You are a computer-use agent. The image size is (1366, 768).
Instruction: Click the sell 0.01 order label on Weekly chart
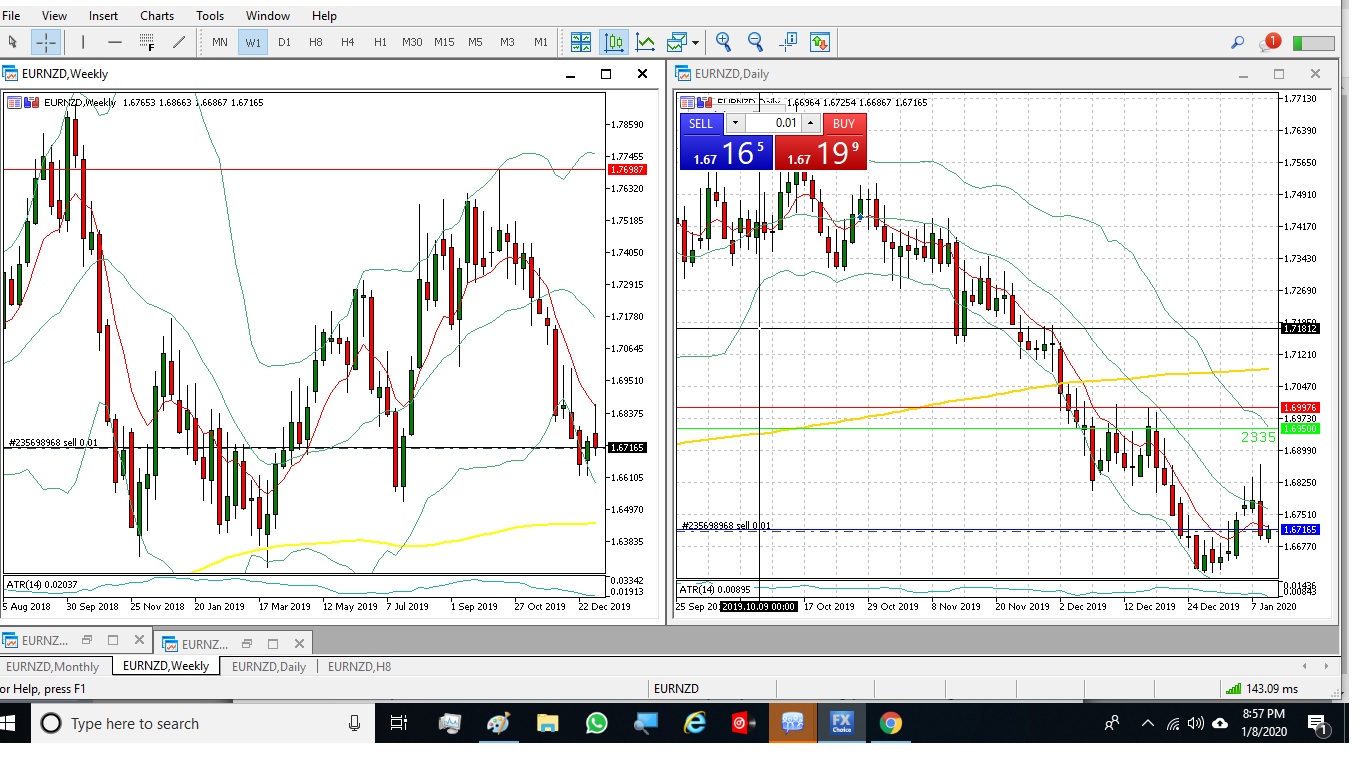click(53, 442)
